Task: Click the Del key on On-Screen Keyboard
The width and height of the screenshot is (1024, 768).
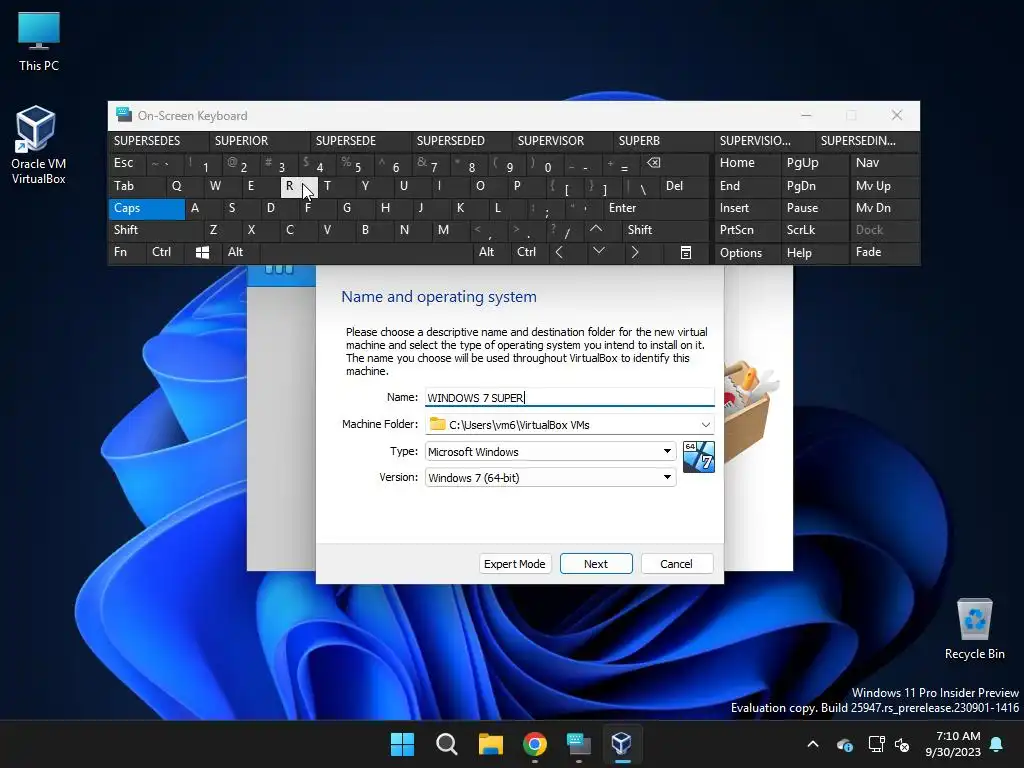Action: [x=684, y=186]
